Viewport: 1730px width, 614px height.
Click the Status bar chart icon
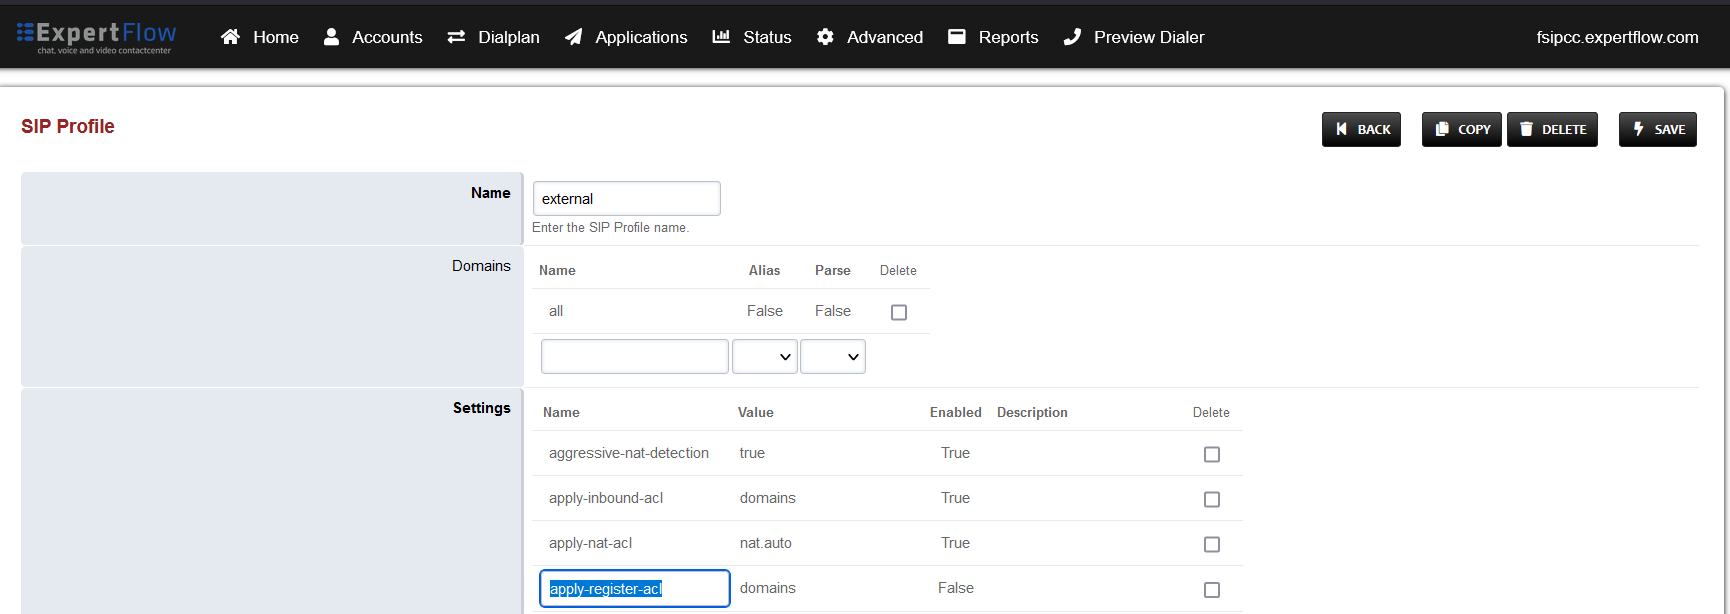(x=721, y=37)
